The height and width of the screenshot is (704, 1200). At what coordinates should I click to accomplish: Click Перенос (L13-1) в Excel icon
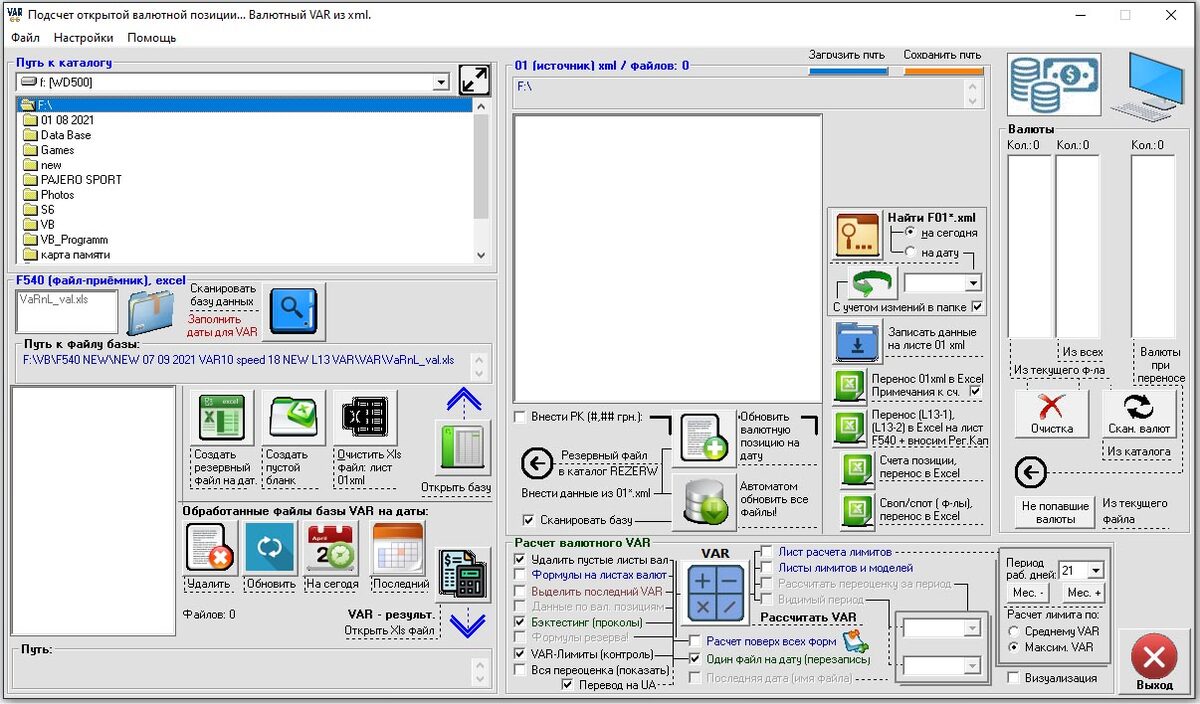coord(849,427)
